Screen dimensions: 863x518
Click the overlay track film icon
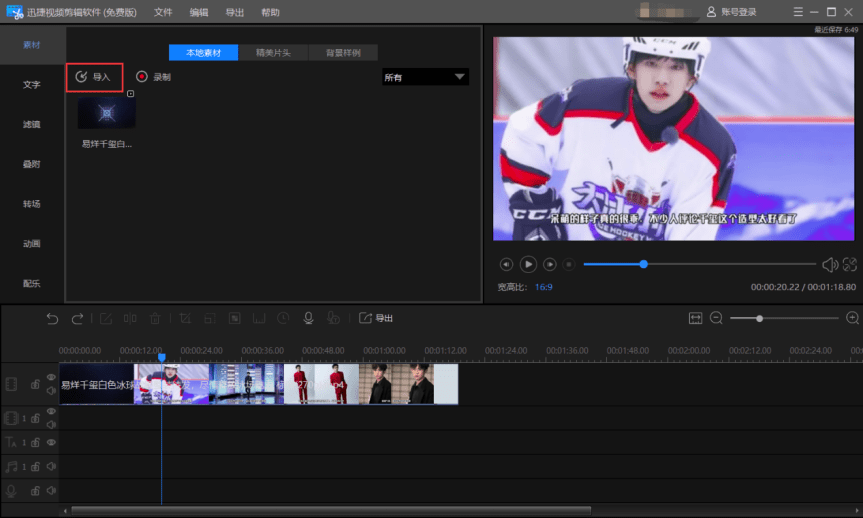pyautogui.click(x=11, y=418)
